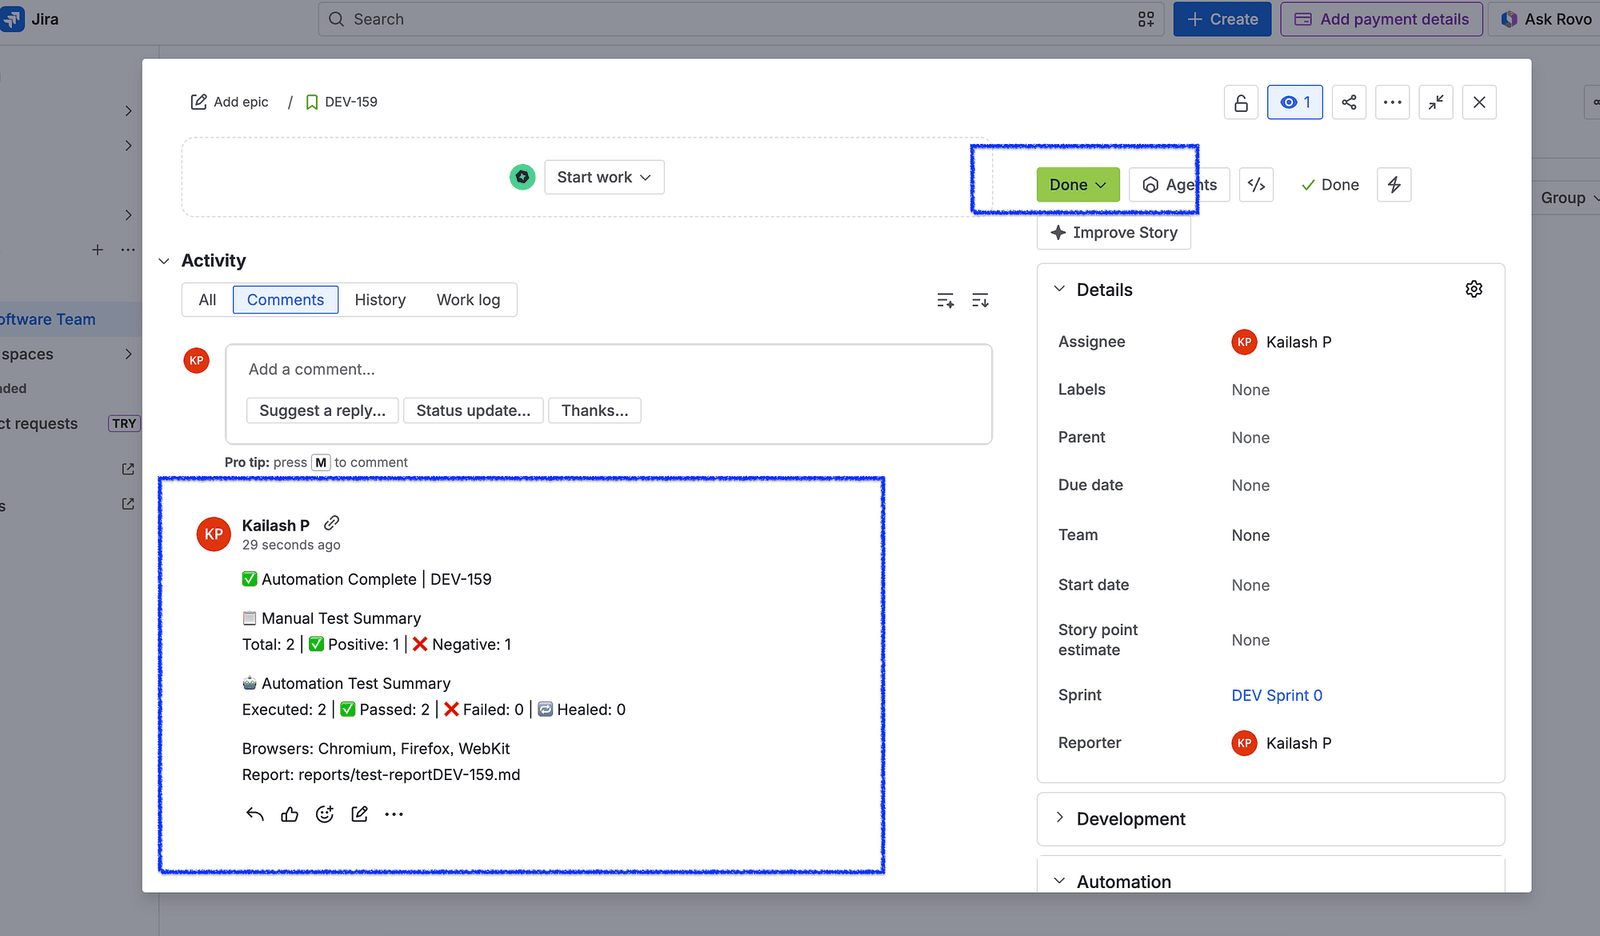
Task: Click the share issue icon
Action: point(1349,102)
